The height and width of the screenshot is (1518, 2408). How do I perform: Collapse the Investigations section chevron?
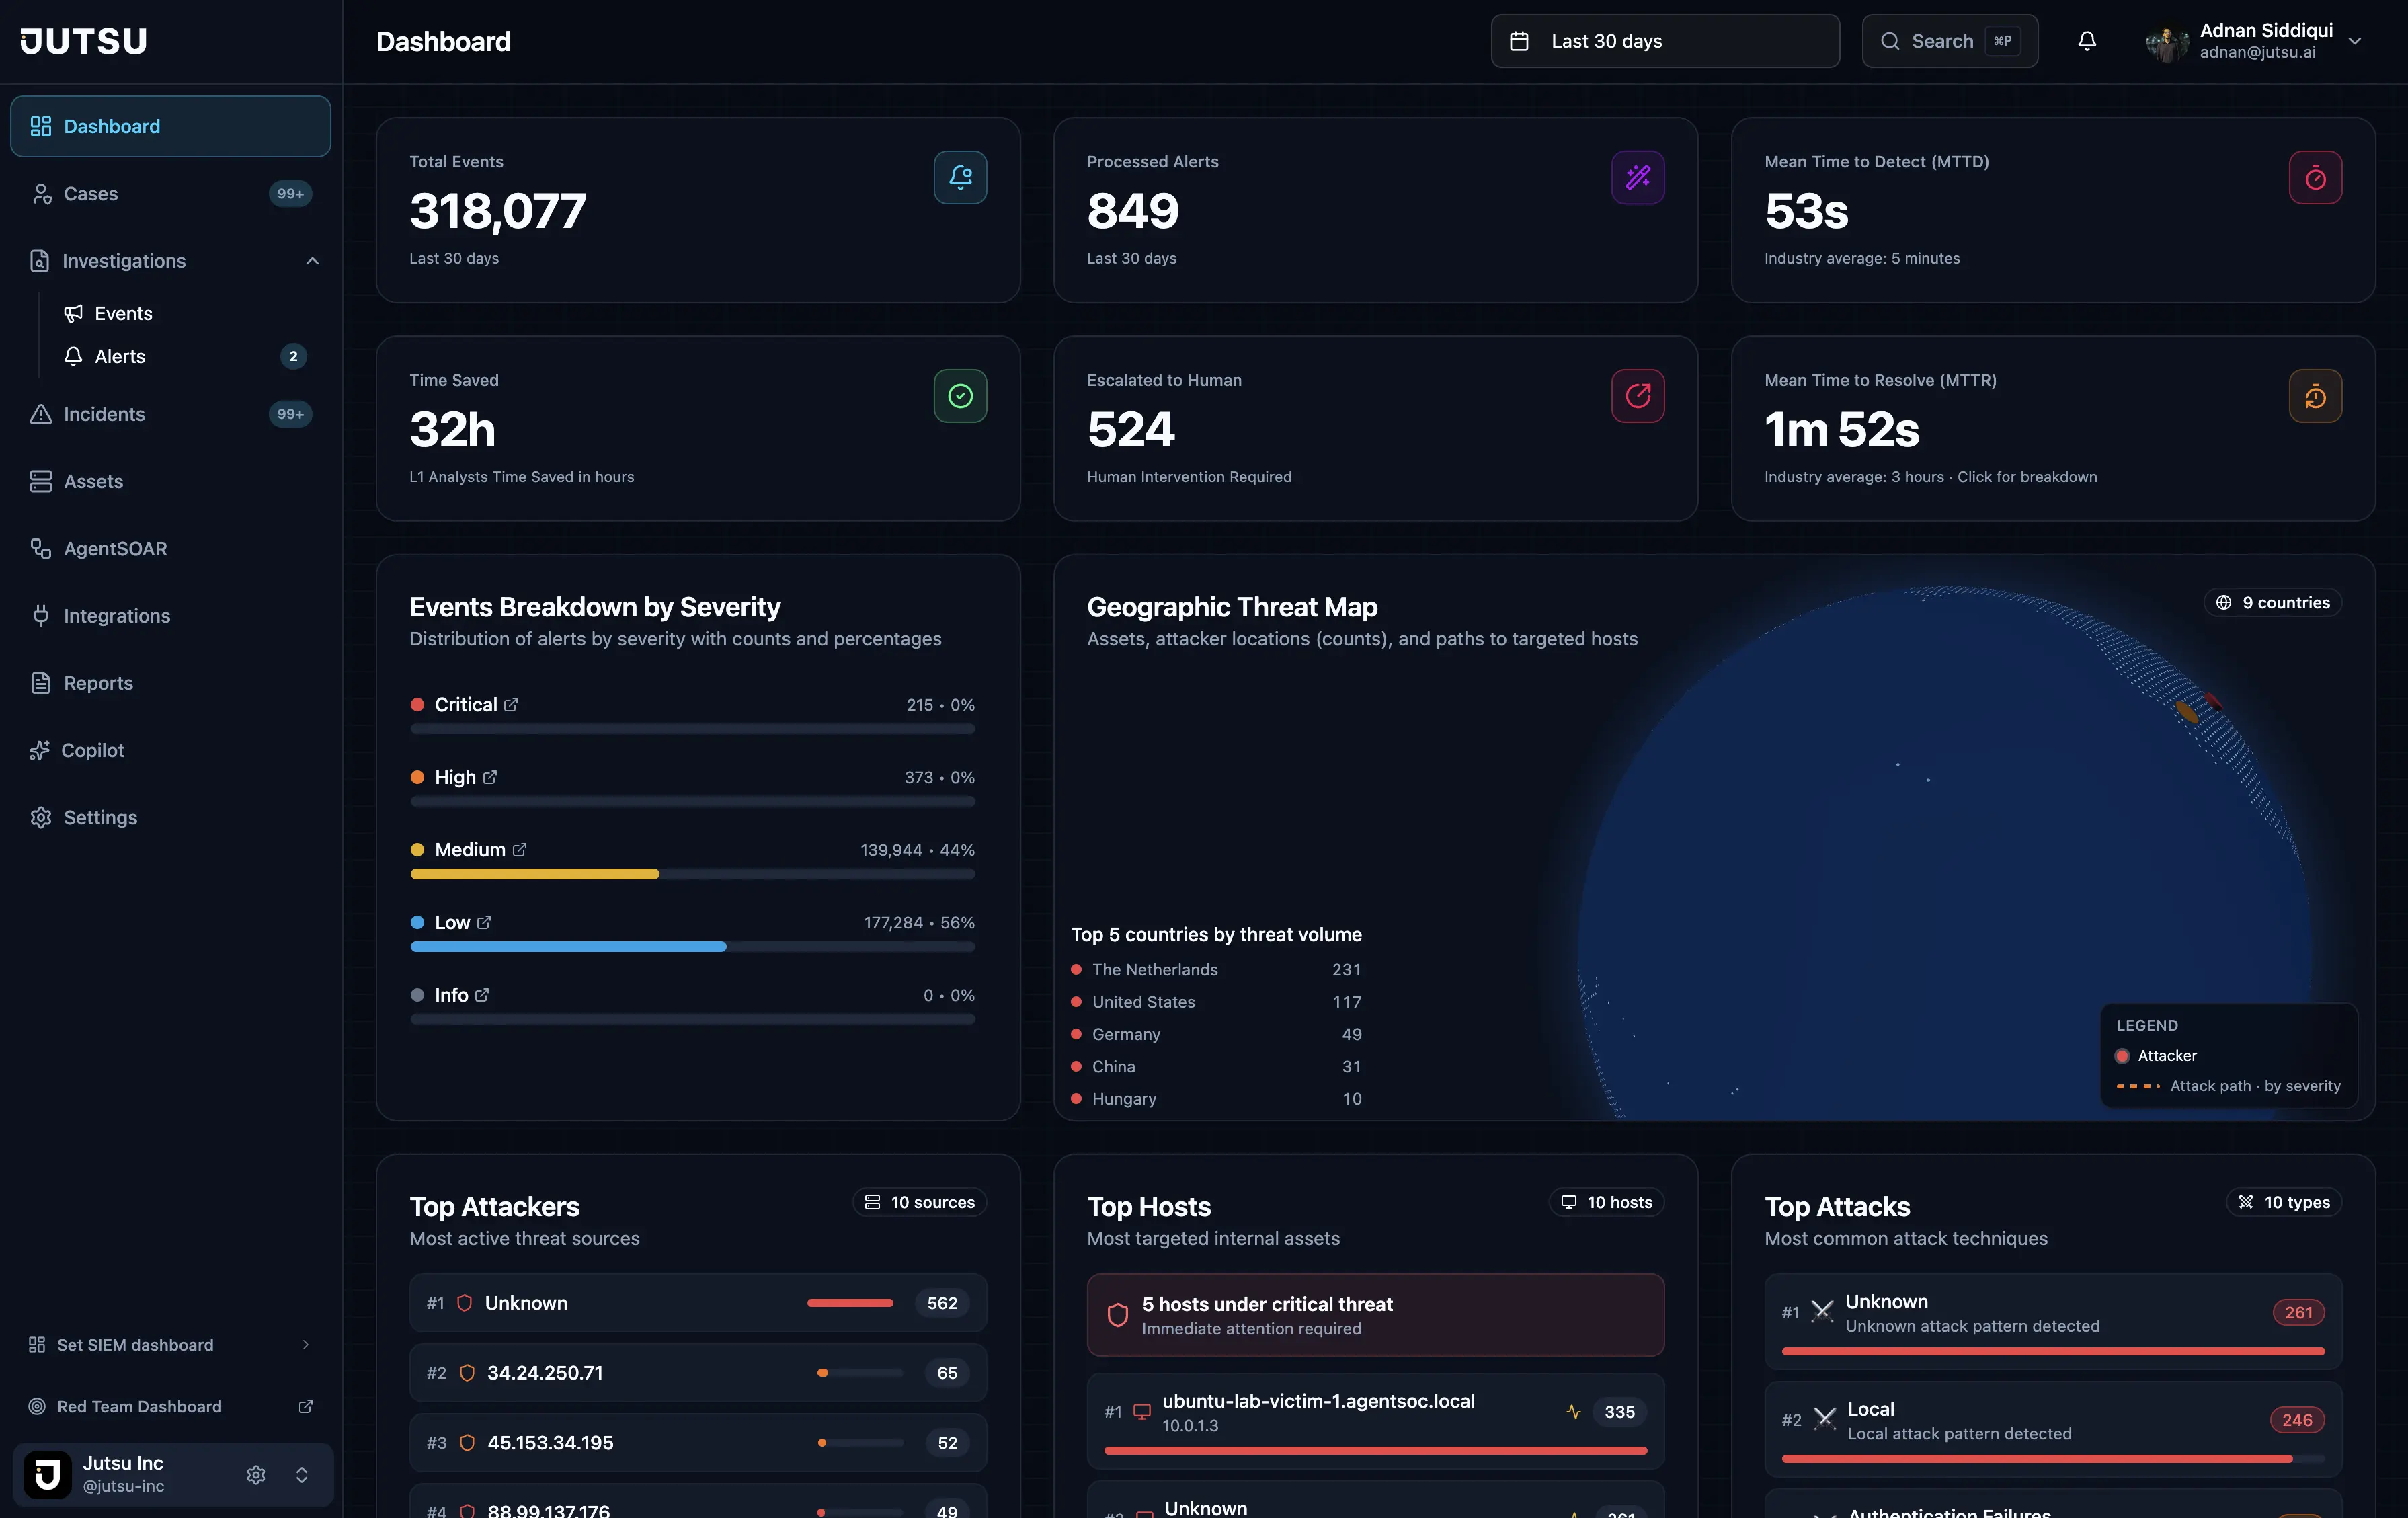click(x=312, y=261)
